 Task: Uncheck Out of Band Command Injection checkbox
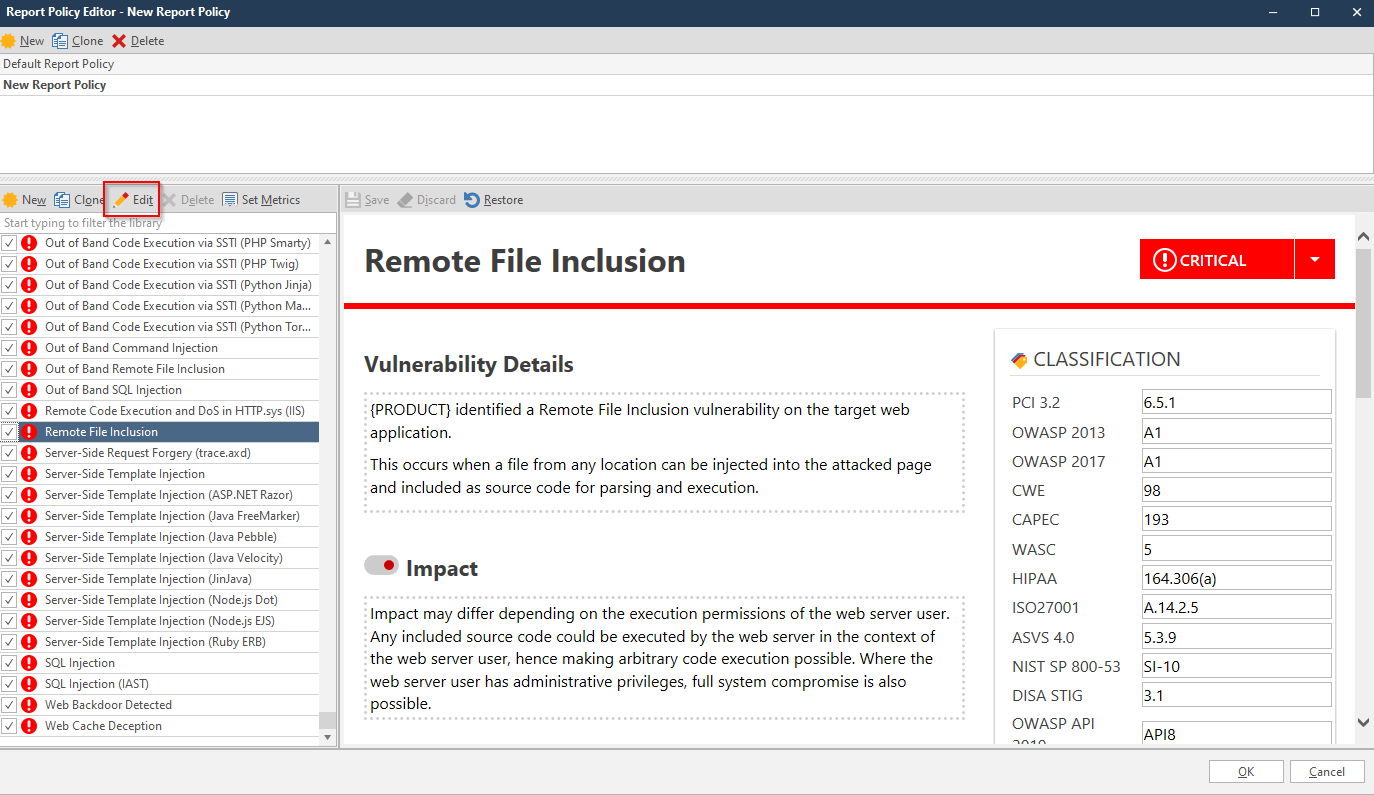click(x=9, y=348)
